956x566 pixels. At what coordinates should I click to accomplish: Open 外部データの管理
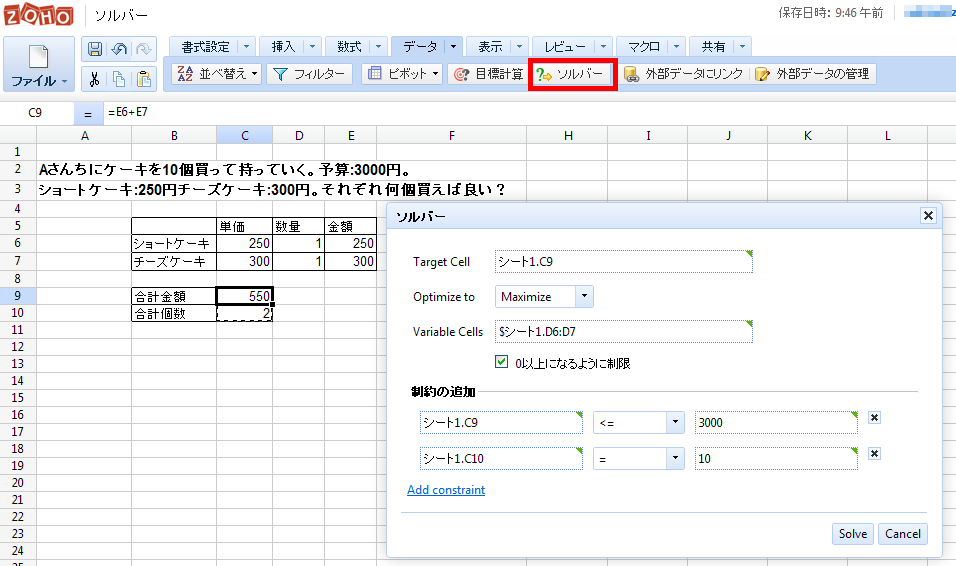tap(812, 74)
